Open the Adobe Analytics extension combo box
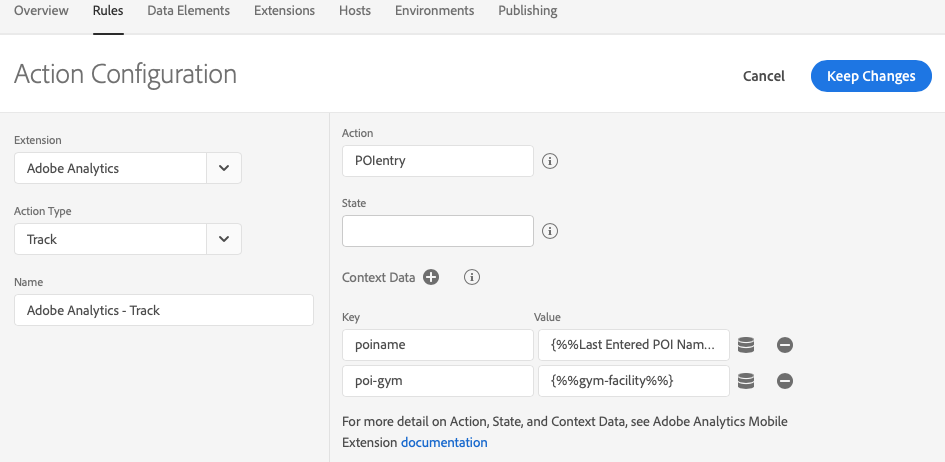Viewport: 945px width, 462px height. [x=110, y=169]
